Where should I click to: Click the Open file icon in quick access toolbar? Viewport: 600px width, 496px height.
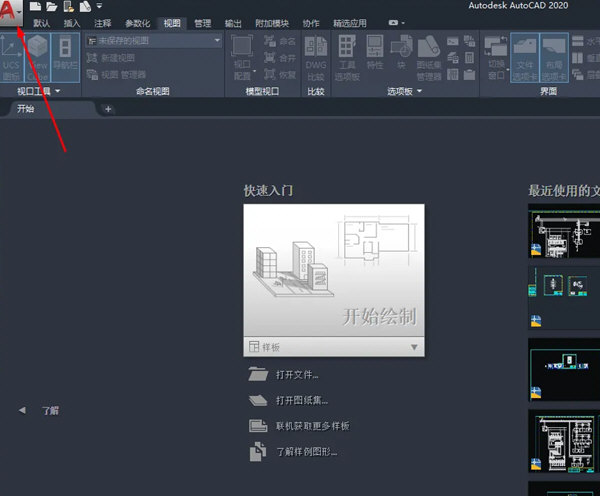(x=52, y=6)
